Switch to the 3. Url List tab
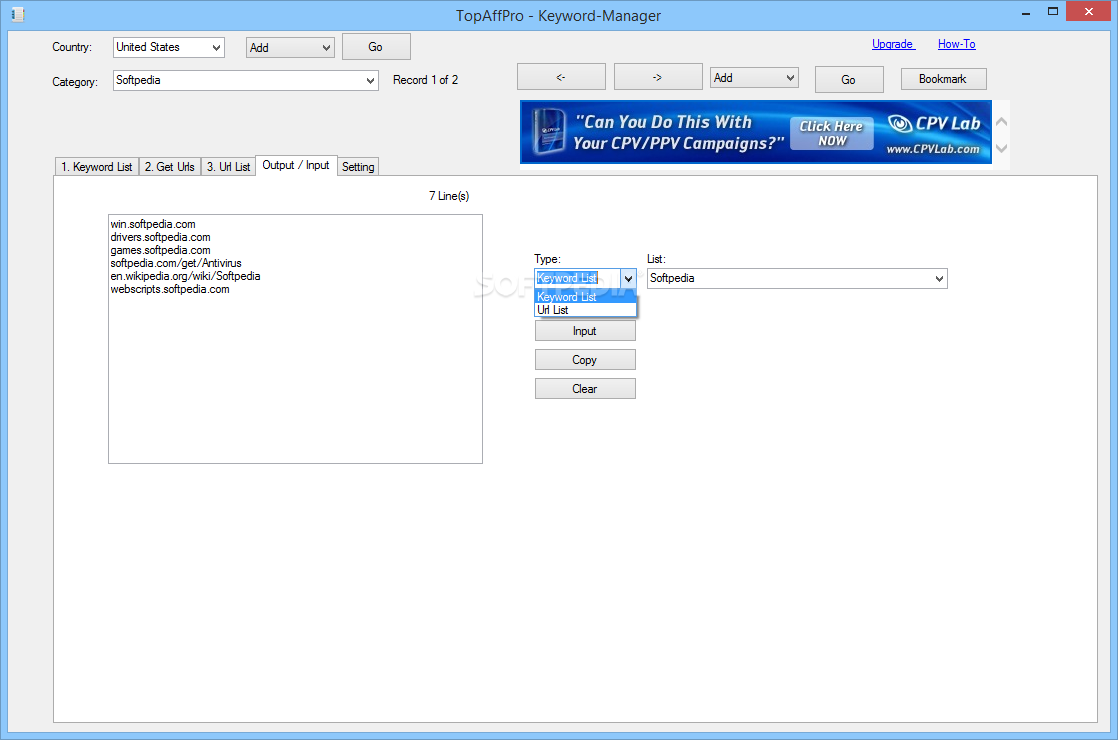1118x740 pixels. point(228,167)
